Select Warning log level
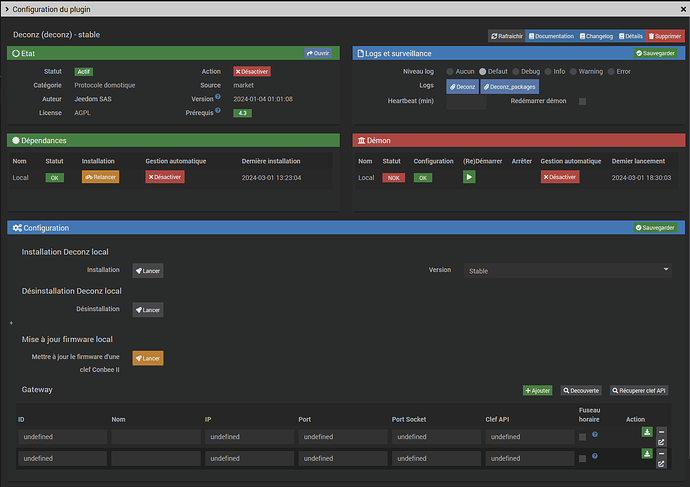This screenshot has height=487, width=690. pyautogui.click(x=573, y=71)
